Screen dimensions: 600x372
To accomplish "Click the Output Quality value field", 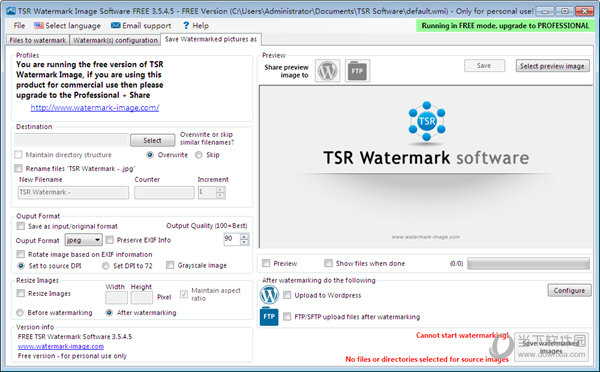I will click(x=232, y=239).
